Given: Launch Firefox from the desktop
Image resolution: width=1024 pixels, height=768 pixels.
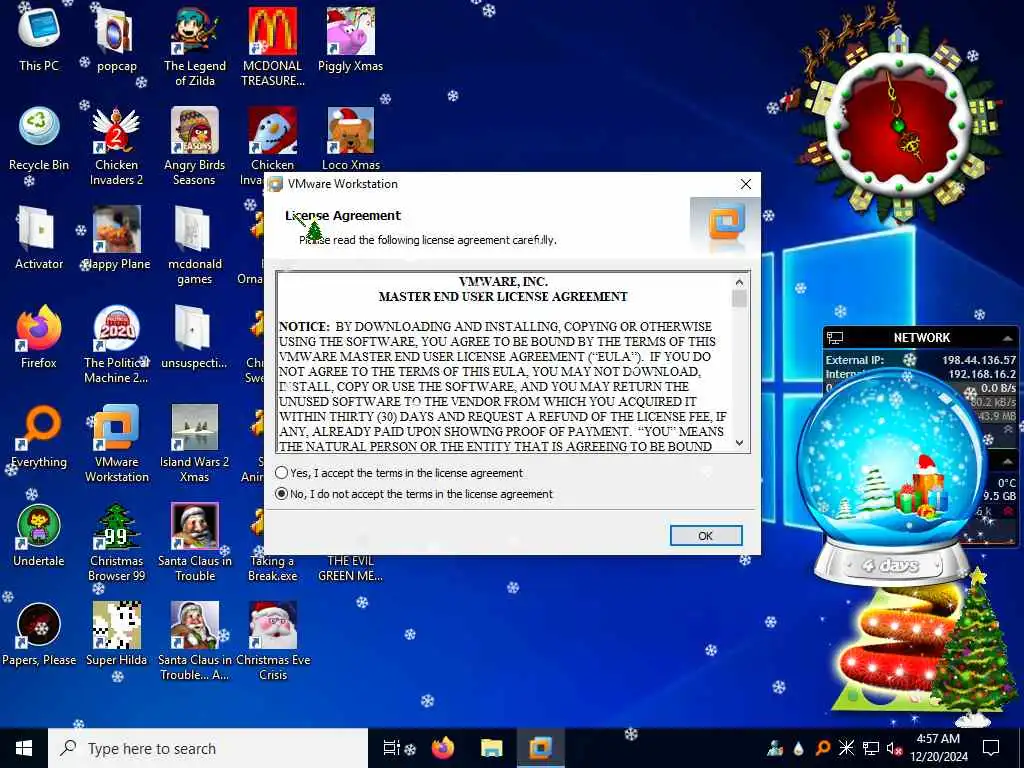Looking at the screenshot, I should (x=39, y=337).
